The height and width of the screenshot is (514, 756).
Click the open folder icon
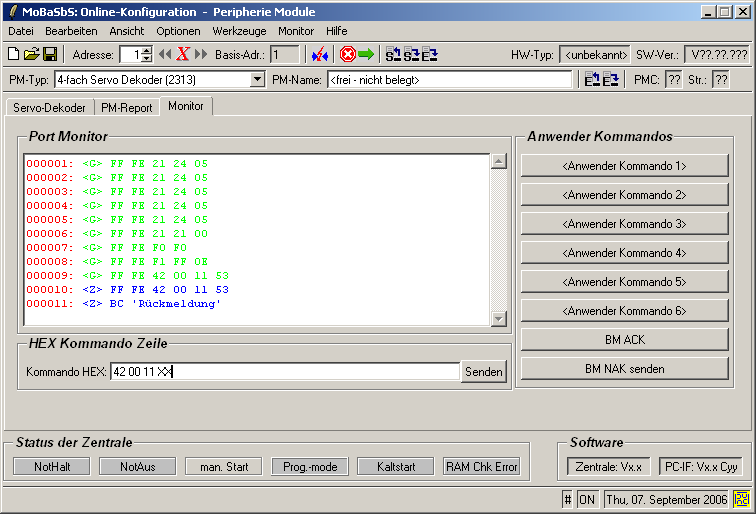coord(31,54)
